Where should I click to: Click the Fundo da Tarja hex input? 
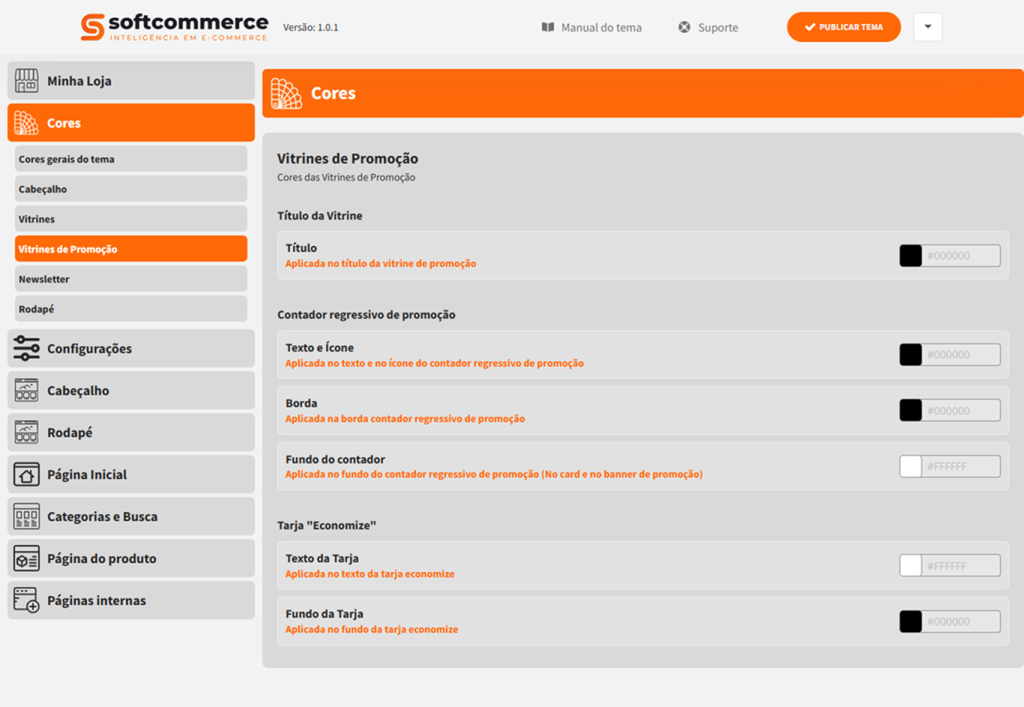pos(961,621)
